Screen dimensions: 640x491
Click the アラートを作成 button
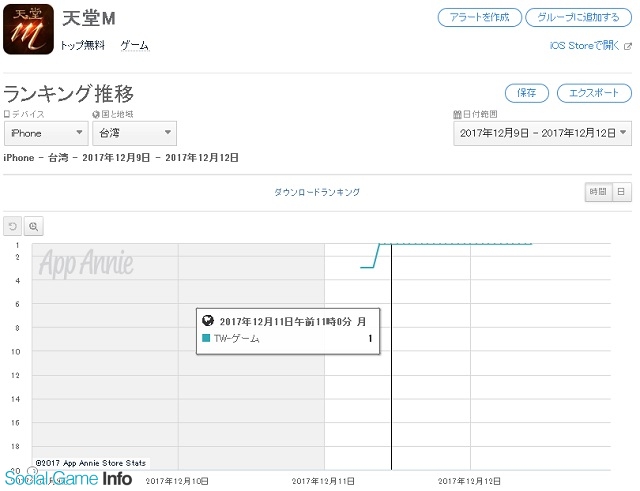480,18
